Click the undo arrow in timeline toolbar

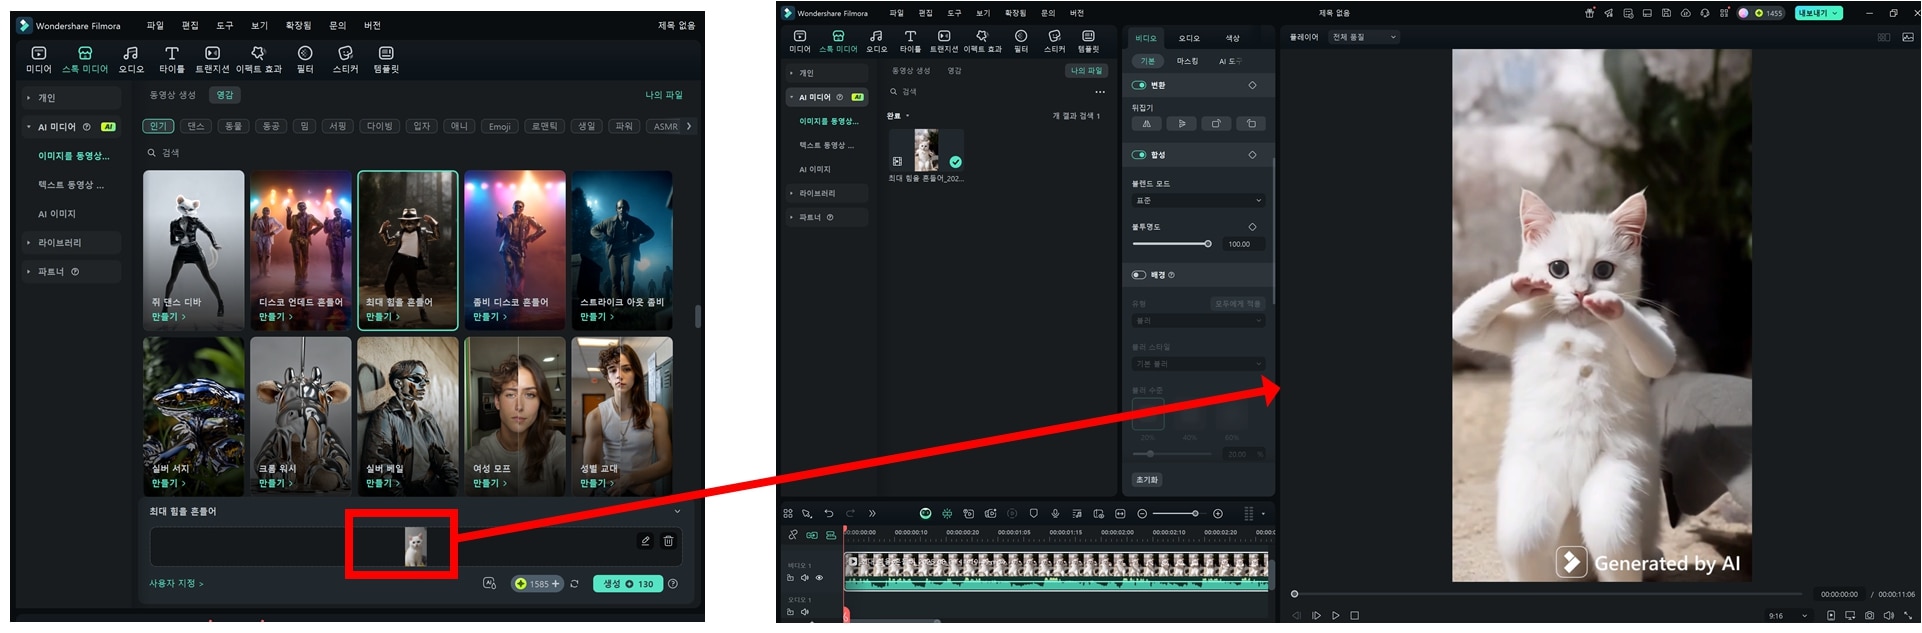[x=828, y=513]
